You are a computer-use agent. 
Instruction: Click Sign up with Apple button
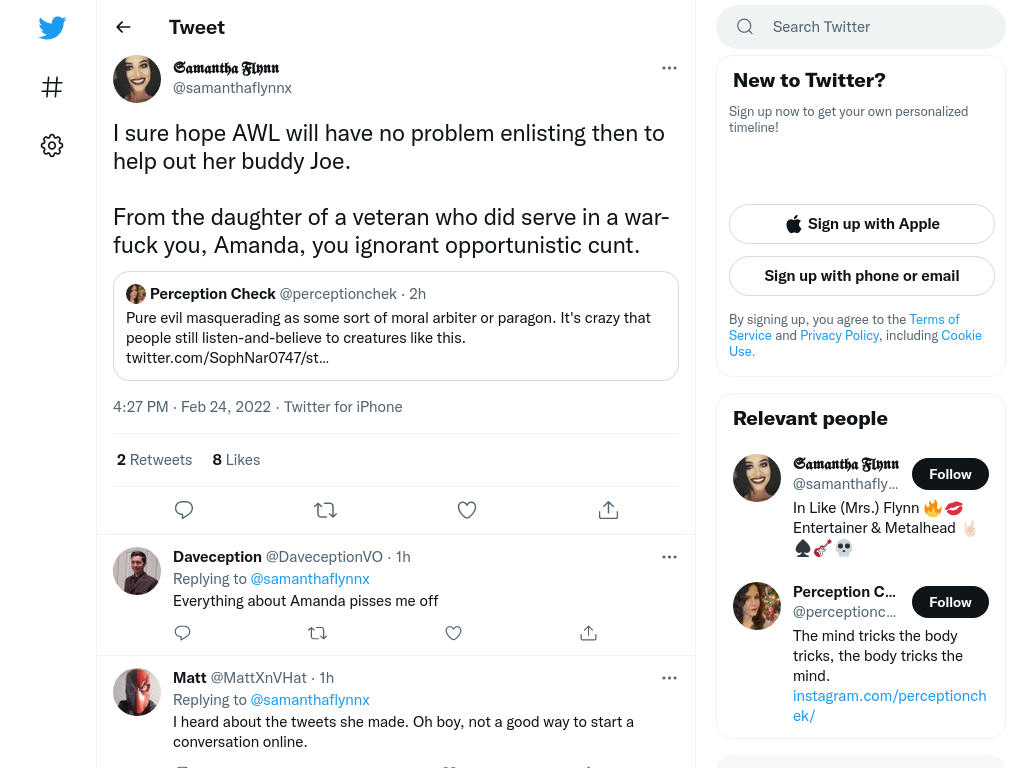pos(861,224)
